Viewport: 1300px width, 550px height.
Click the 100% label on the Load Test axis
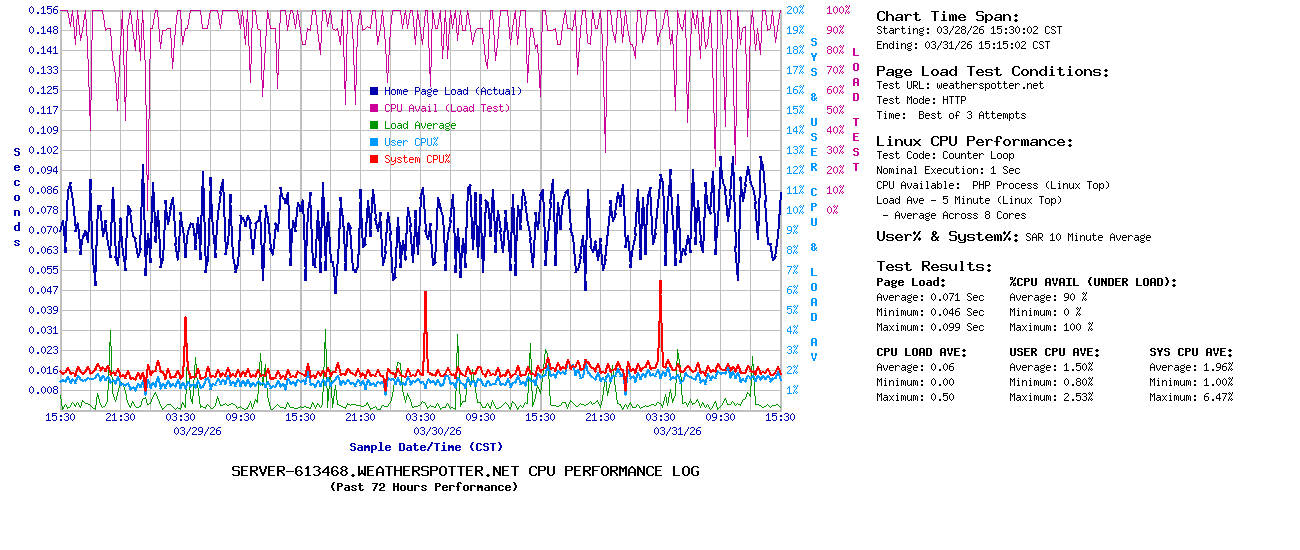point(838,10)
